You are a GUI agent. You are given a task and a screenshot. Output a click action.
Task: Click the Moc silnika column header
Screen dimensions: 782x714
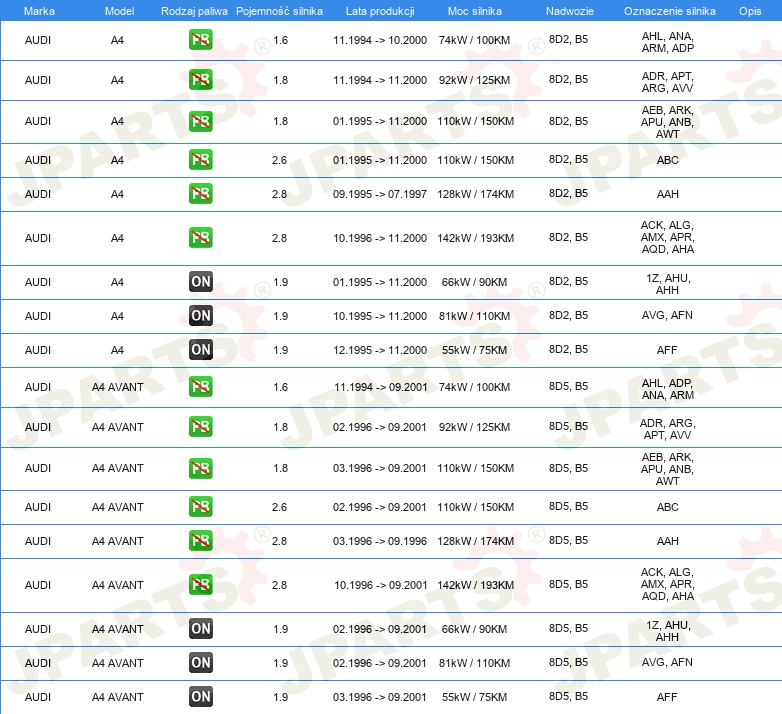pos(475,11)
